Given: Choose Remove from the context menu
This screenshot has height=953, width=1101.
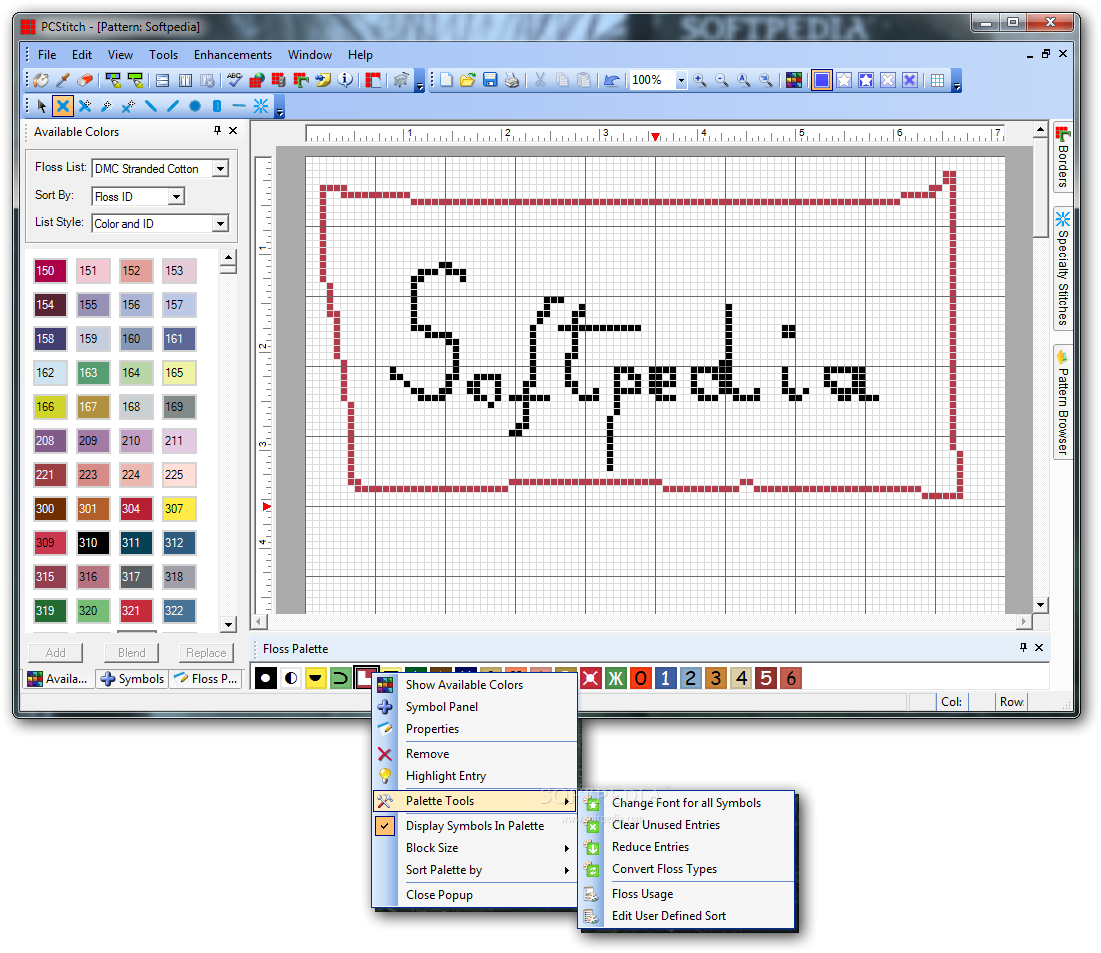Looking at the screenshot, I should (x=475, y=754).
